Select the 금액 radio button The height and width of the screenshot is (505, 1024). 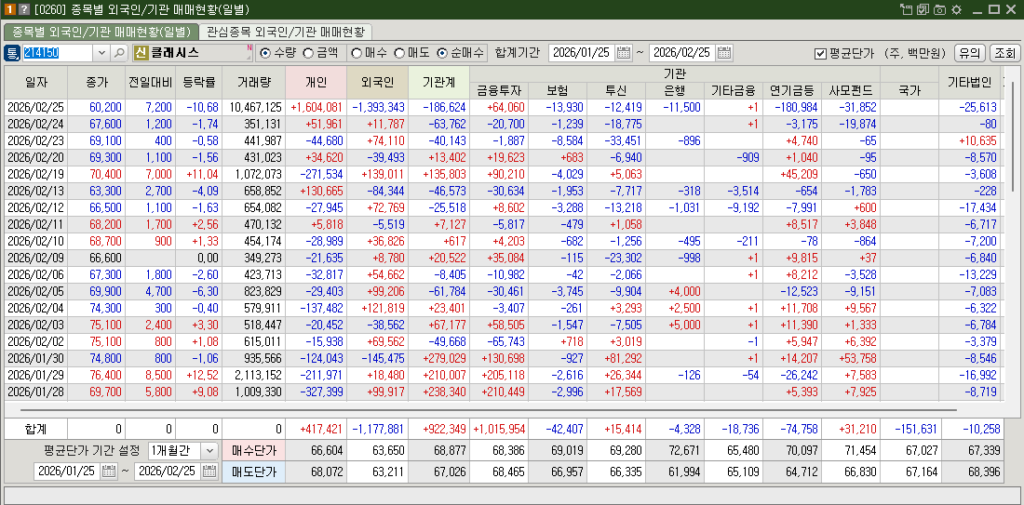307,53
